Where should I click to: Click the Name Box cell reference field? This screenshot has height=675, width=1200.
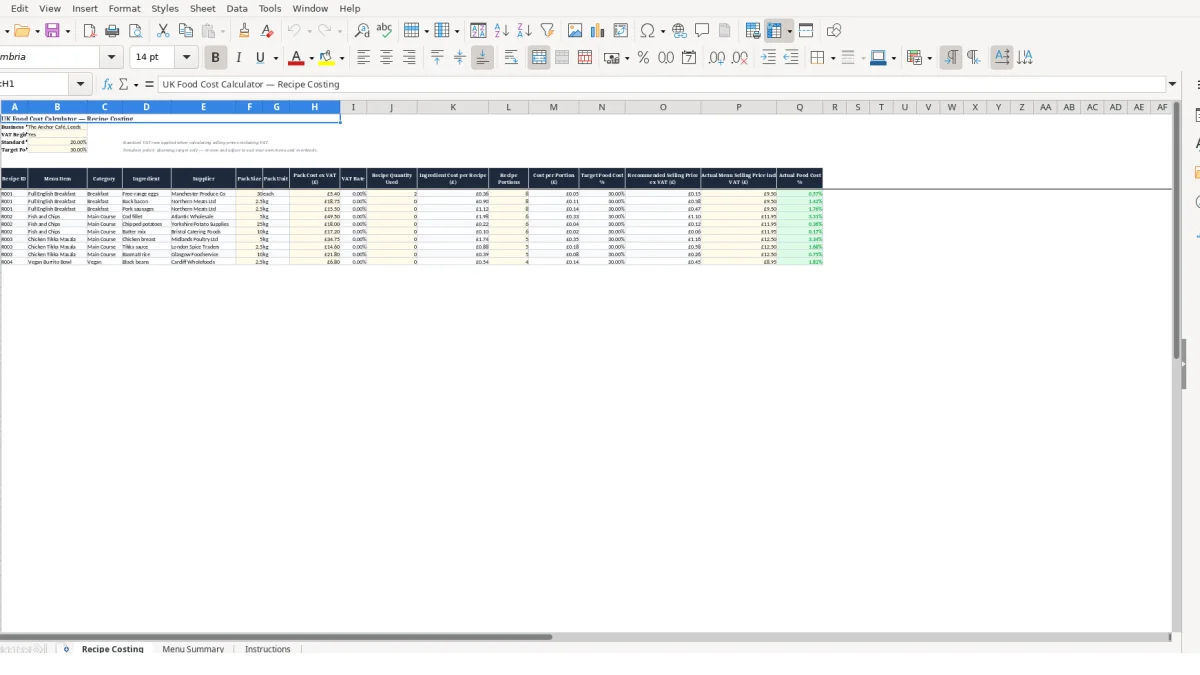[x=34, y=85]
